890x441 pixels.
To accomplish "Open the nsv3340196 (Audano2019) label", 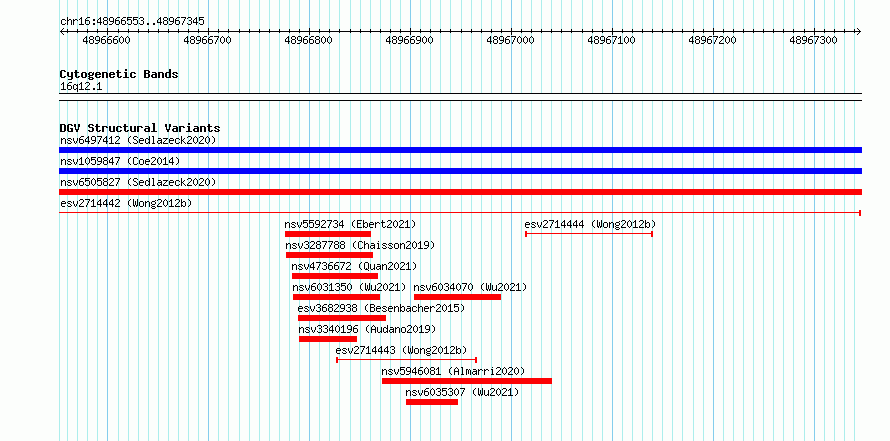I will pyautogui.click(x=367, y=329).
